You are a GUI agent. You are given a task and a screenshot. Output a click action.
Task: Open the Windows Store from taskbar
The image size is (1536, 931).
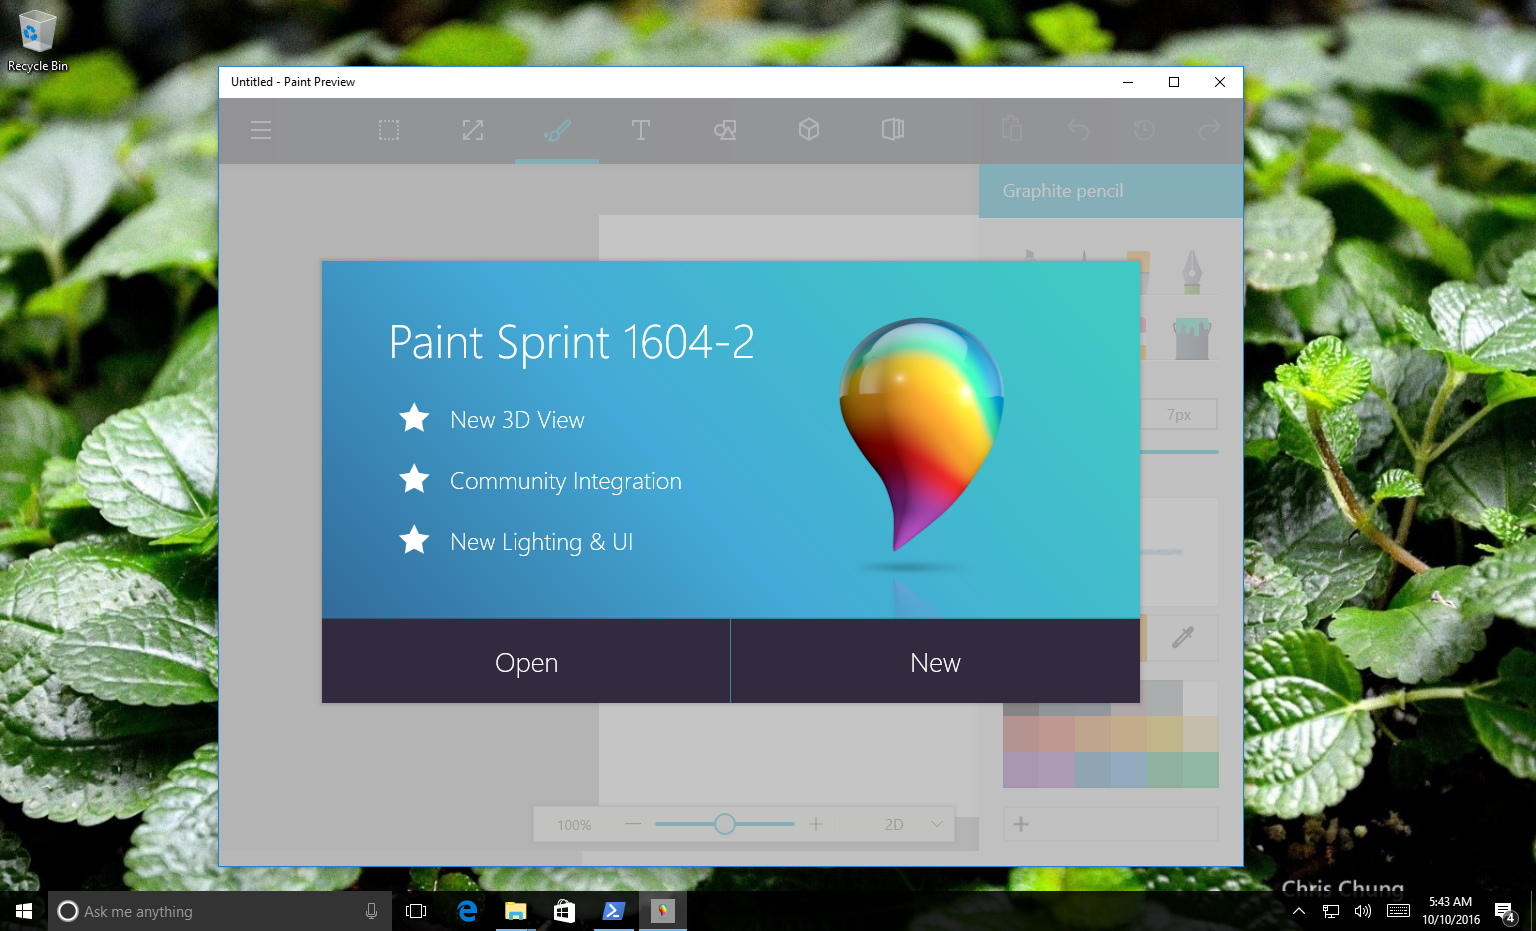coord(564,911)
